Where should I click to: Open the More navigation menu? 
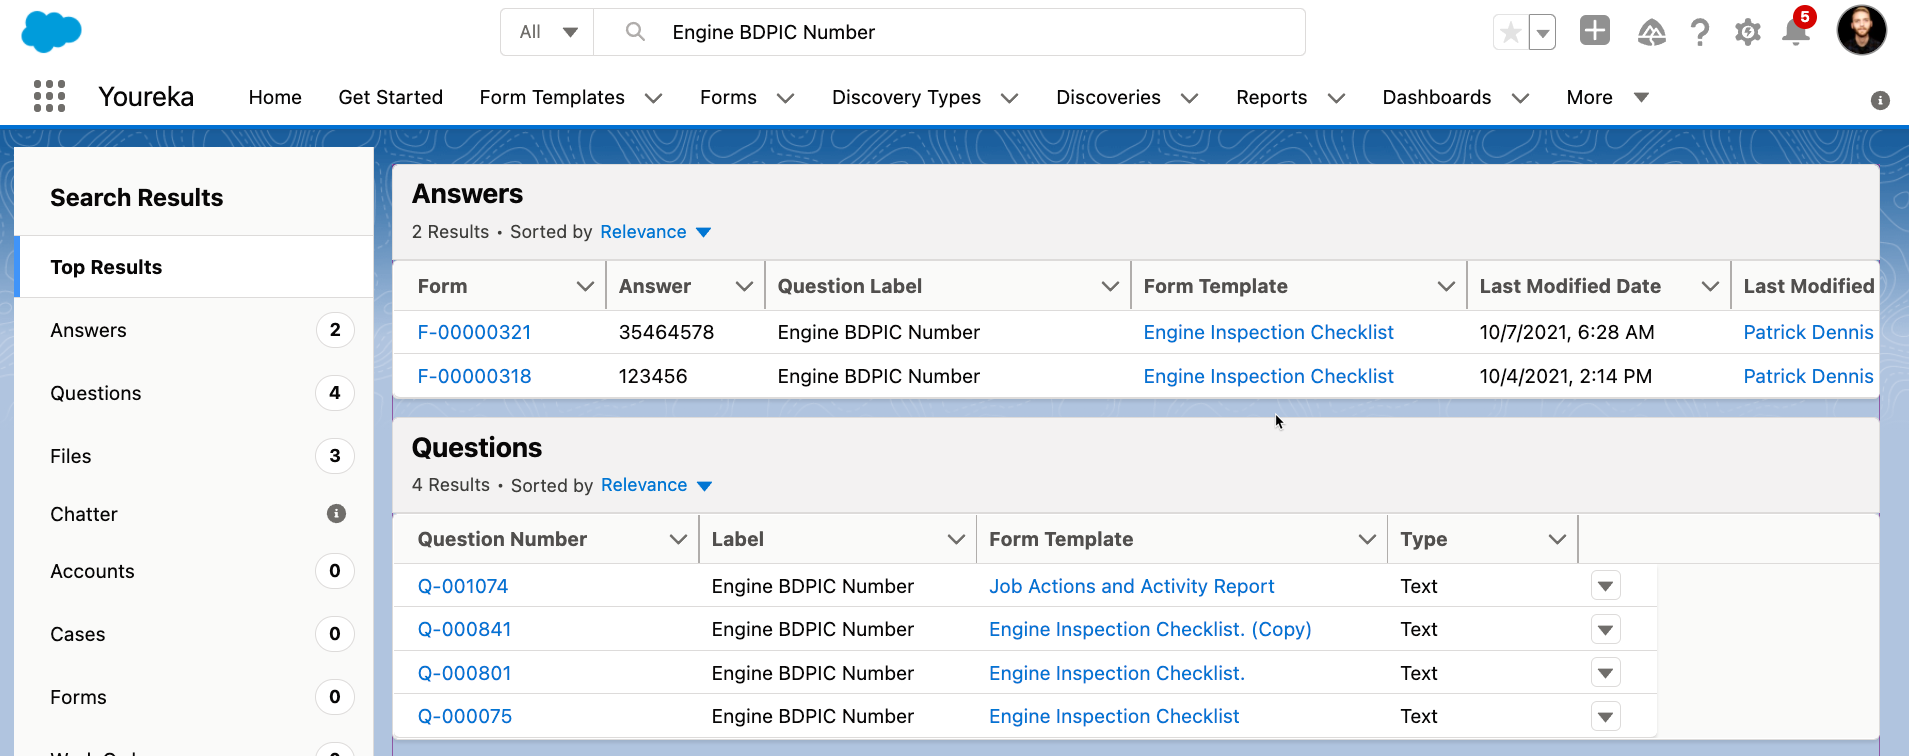pos(1607,97)
